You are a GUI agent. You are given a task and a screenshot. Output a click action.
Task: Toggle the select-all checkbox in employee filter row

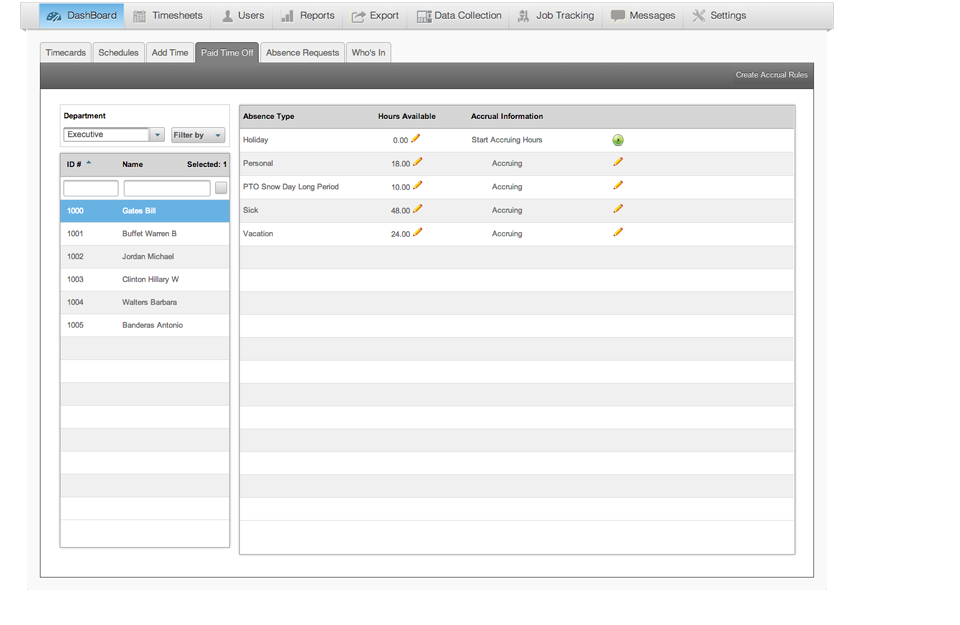coord(221,188)
